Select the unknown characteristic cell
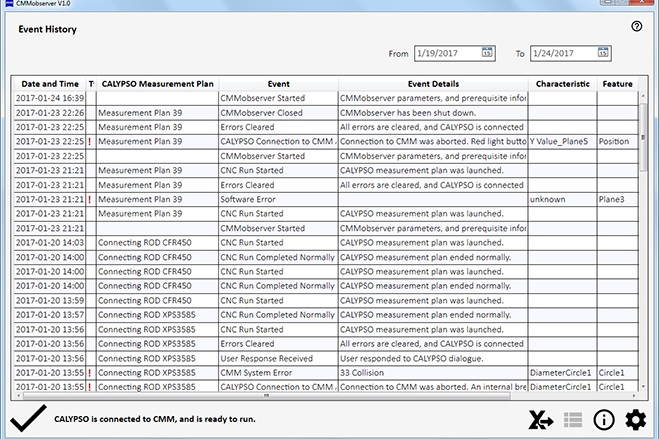This screenshot has width=659, height=439. click(562, 200)
